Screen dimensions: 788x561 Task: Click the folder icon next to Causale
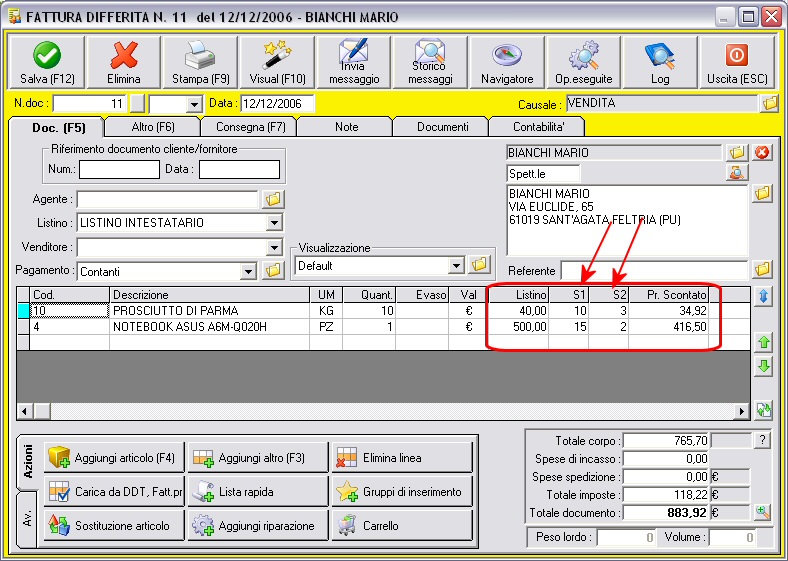(x=769, y=104)
